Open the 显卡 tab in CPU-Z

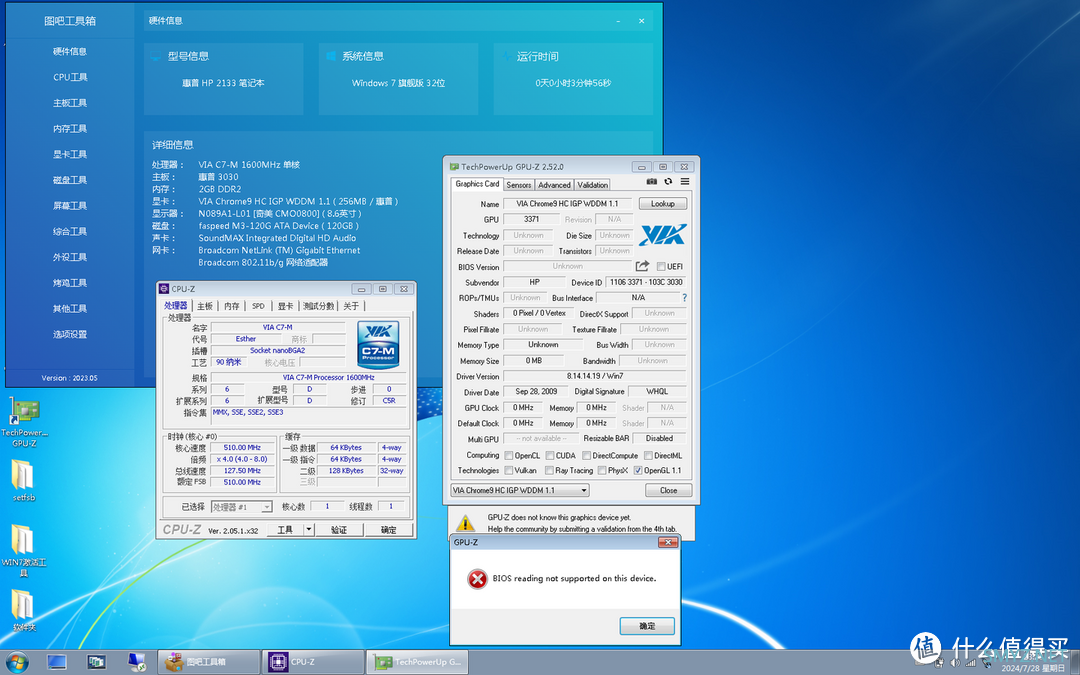286,306
